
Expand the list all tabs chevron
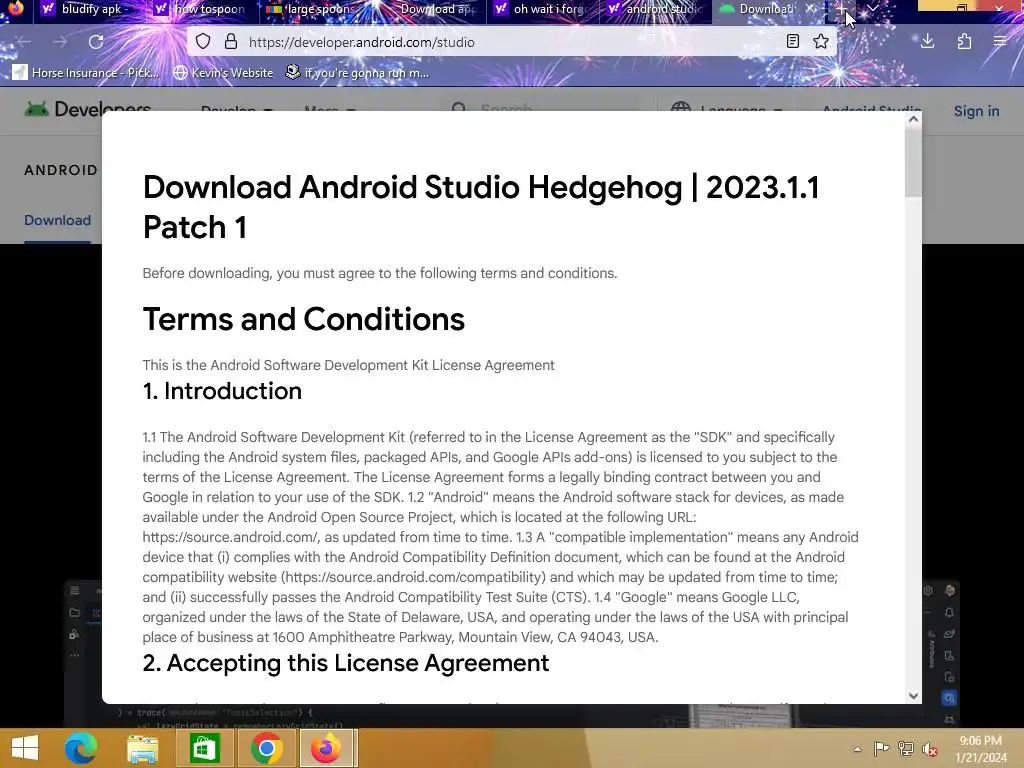pos(872,9)
